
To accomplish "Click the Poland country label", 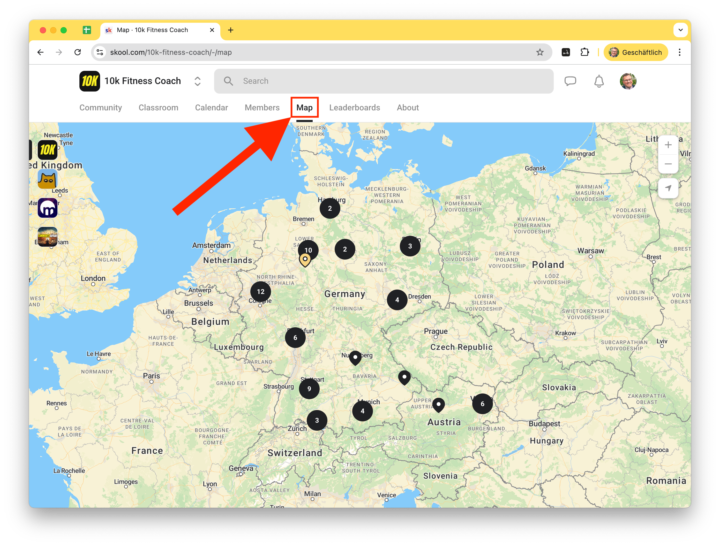I will [x=548, y=265].
